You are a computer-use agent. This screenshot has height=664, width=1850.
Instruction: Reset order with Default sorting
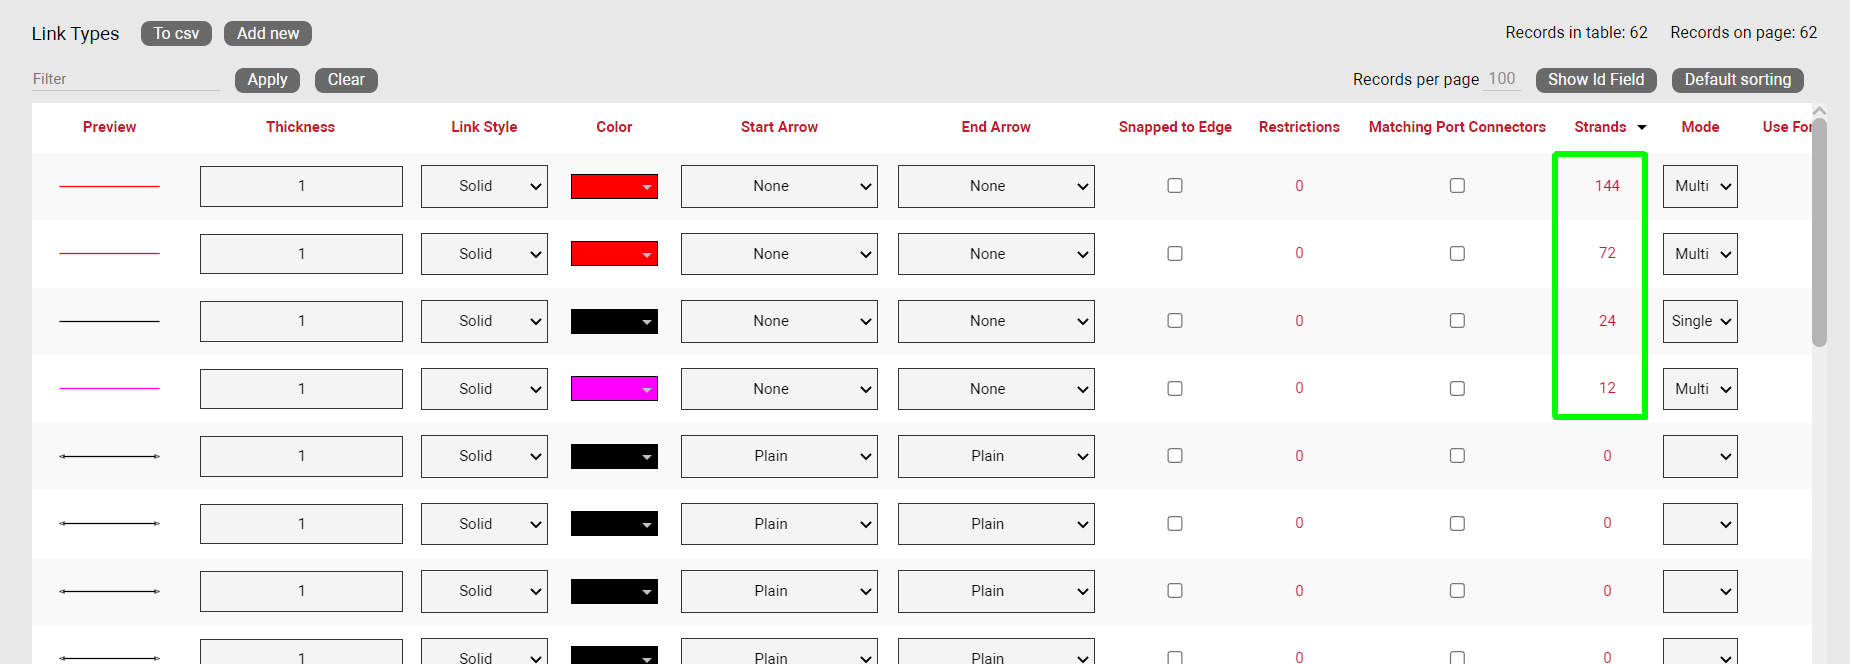[1737, 80]
